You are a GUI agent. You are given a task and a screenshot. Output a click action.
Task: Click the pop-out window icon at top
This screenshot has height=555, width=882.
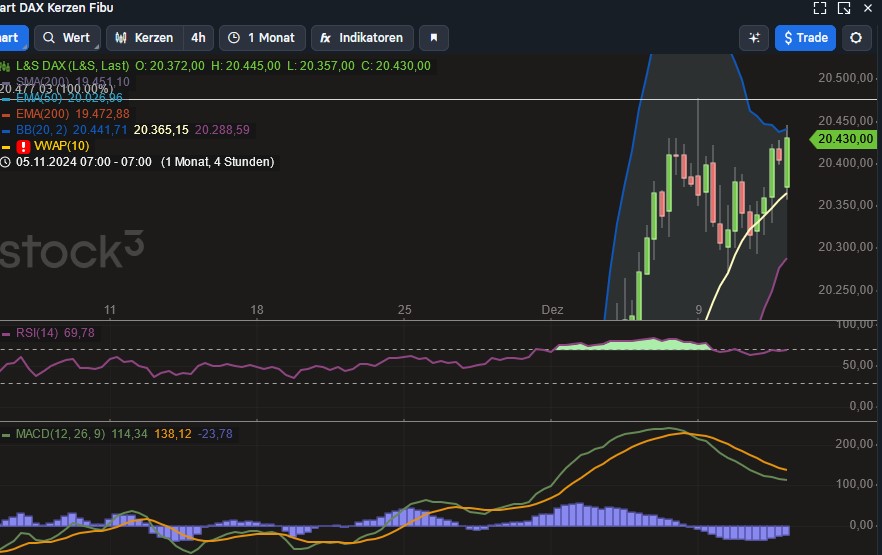845,8
